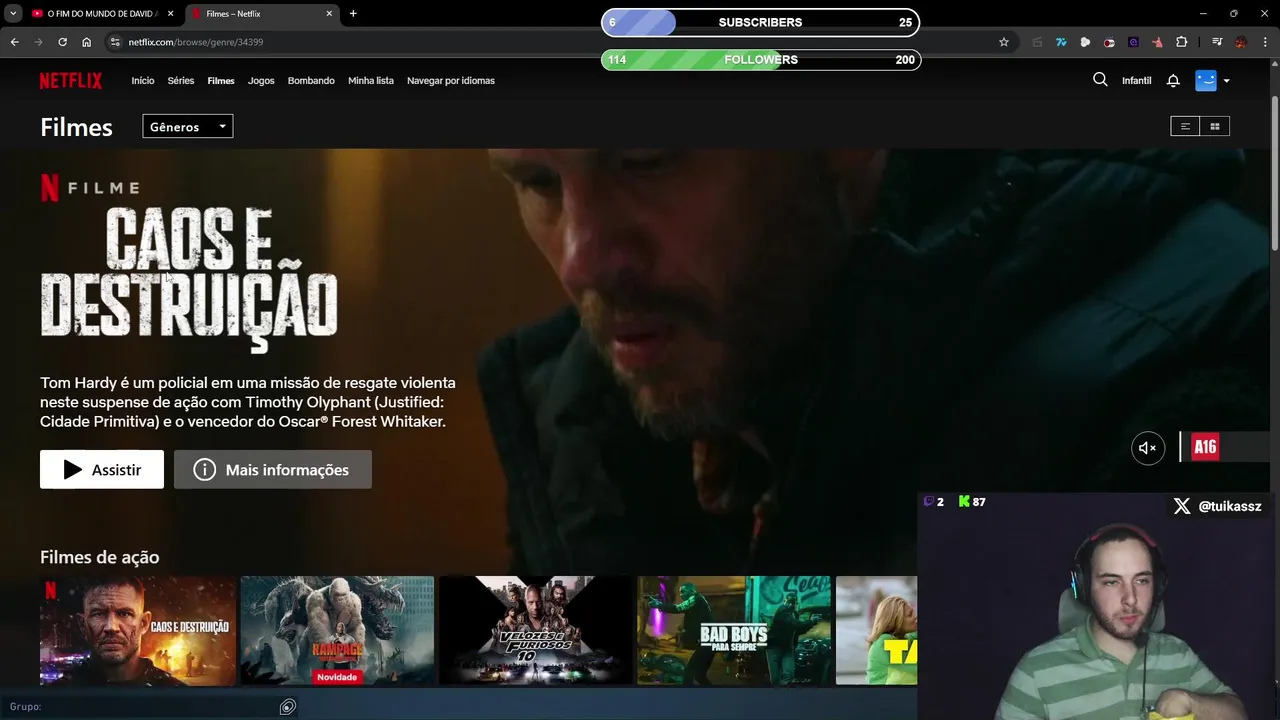
Task: Open the notifications bell
Action: click(1173, 81)
